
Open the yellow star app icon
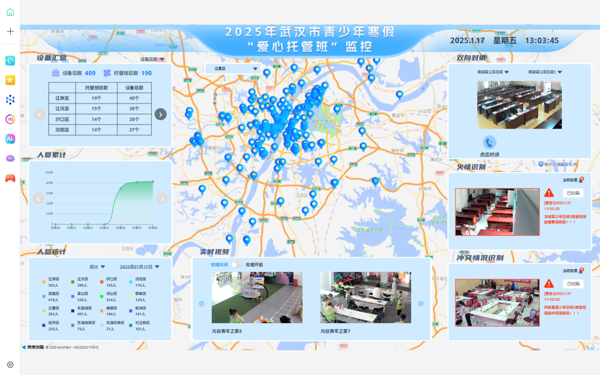click(10, 80)
